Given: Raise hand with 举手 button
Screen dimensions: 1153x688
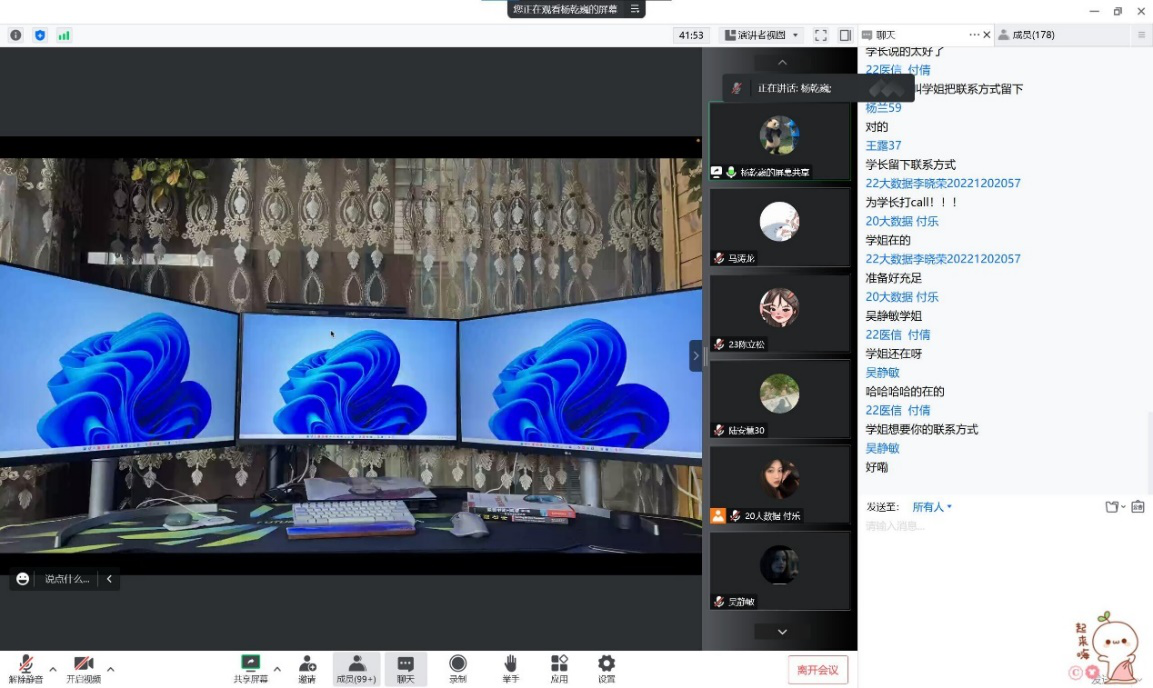Looking at the screenshot, I should [510, 669].
